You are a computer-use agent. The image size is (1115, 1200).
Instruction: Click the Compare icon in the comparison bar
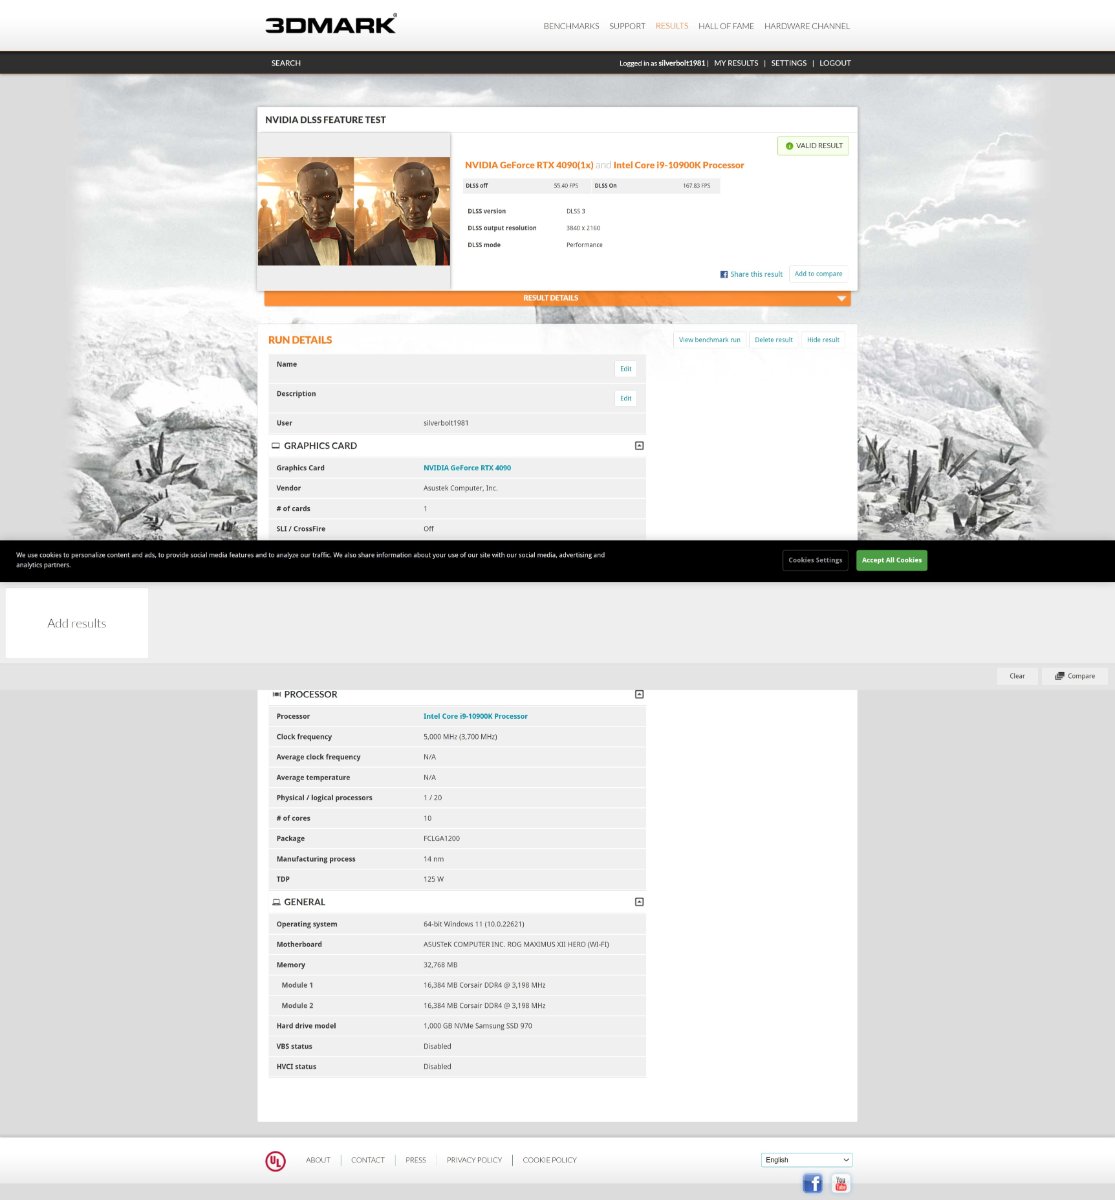(x=1059, y=676)
